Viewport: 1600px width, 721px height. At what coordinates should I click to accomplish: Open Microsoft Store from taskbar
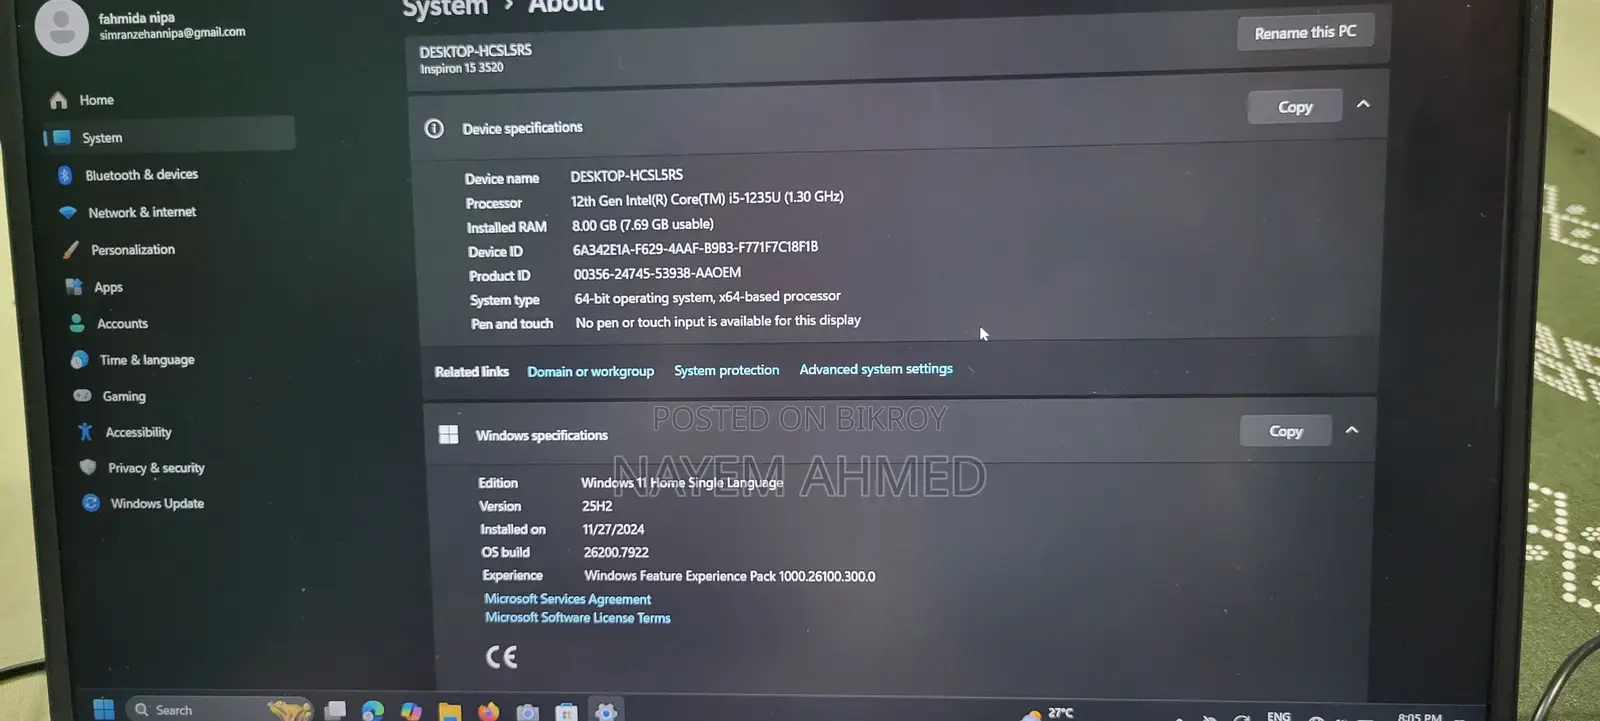pyautogui.click(x=566, y=712)
